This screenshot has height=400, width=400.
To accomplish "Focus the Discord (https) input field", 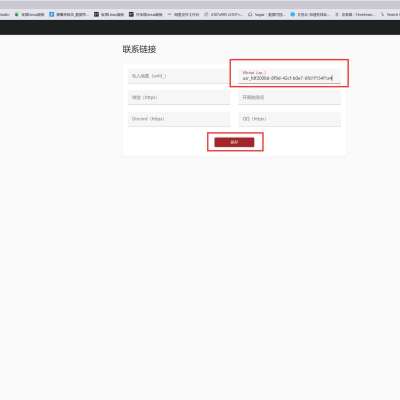I will tap(179, 119).
